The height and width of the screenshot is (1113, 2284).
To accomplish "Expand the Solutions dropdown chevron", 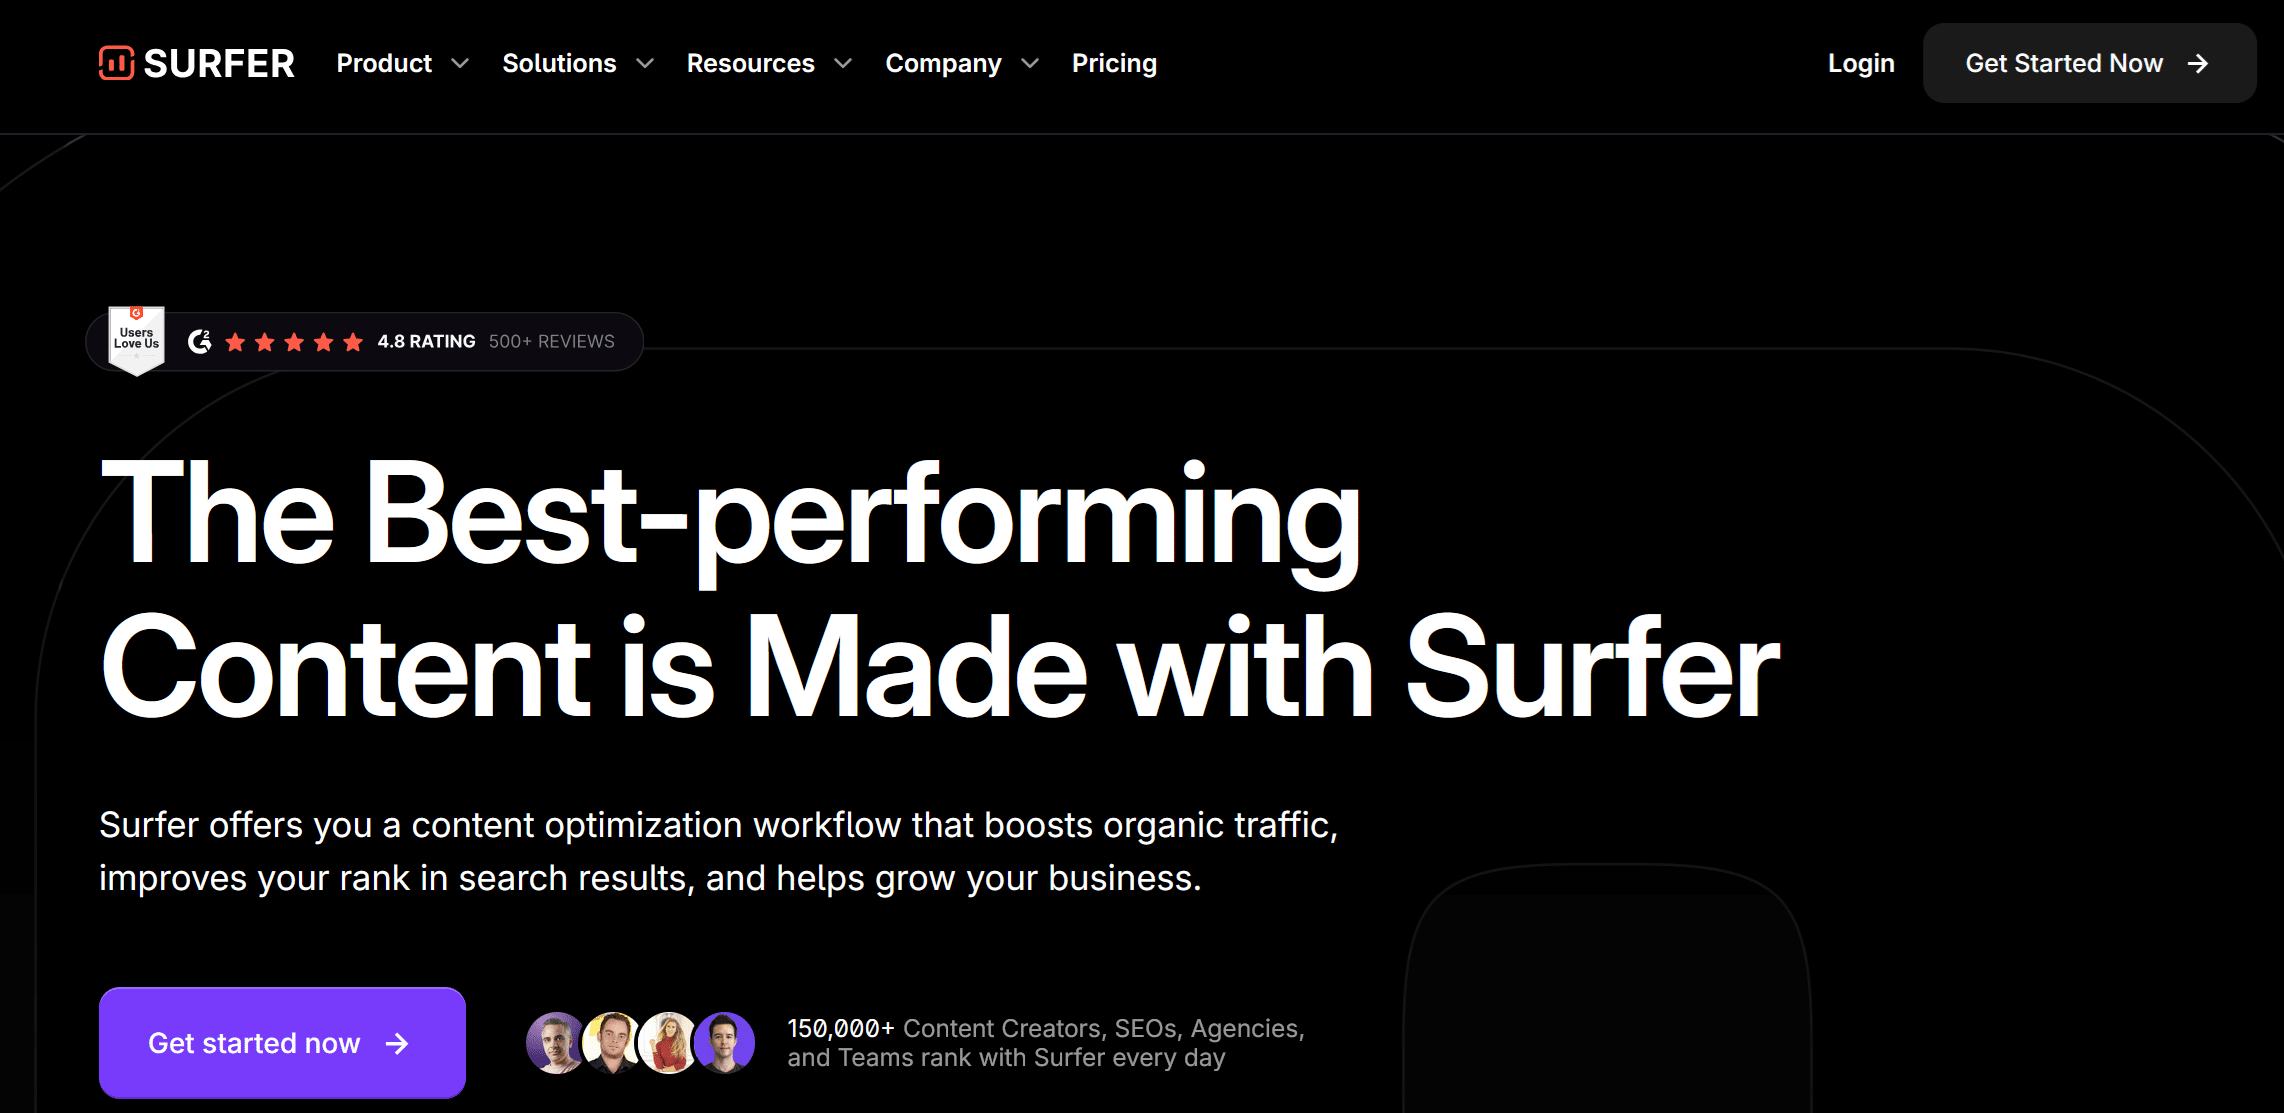I will (645, 63).
